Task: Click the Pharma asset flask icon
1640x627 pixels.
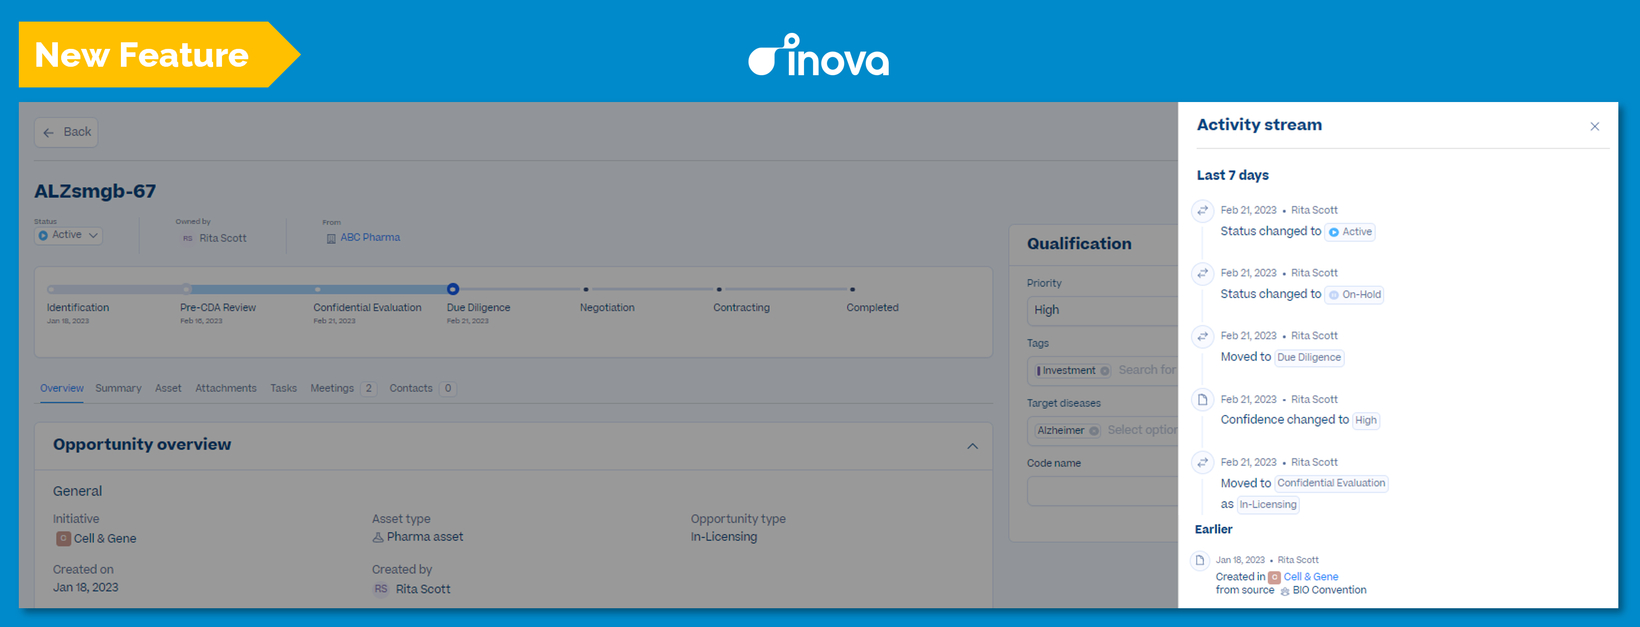Action: pos(378,537)
